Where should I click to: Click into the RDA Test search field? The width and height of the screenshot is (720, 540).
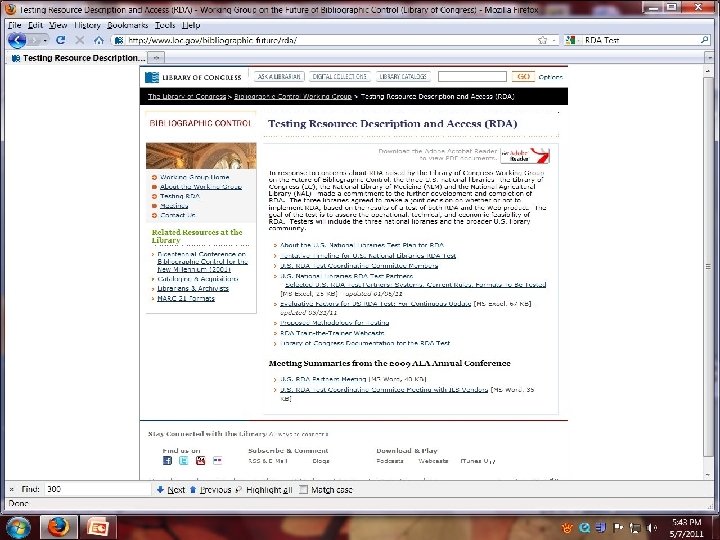640,40
